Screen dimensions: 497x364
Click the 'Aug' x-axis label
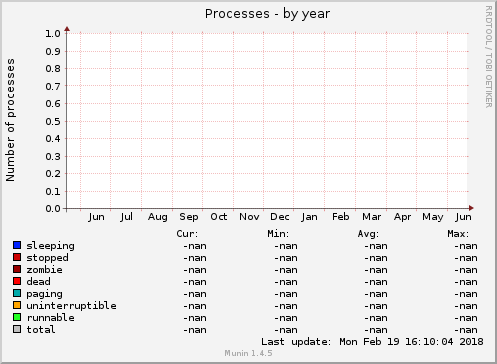pos(158,217)
